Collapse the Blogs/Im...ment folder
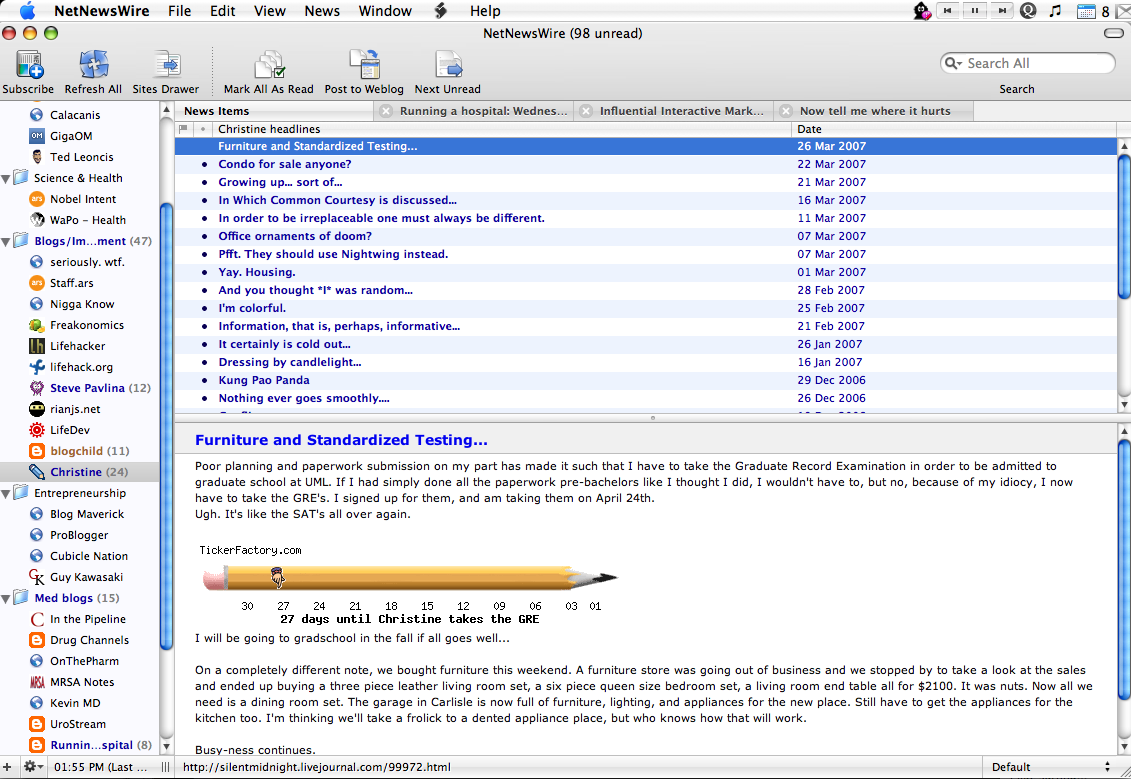 tap(6, 242)
